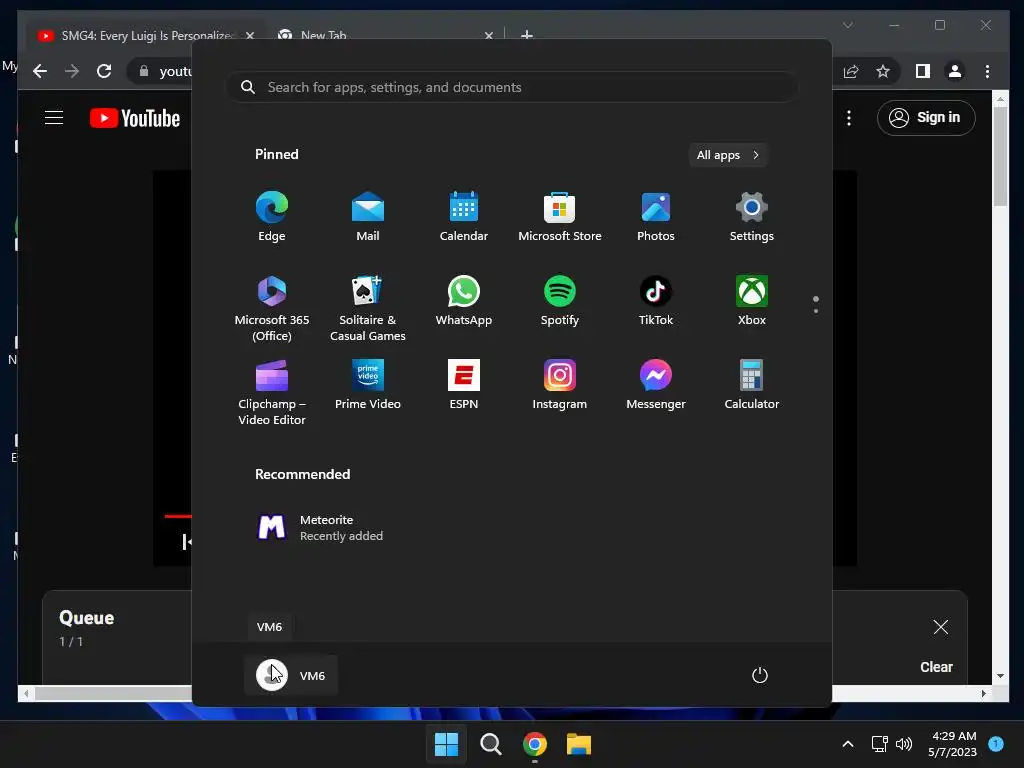Image resolution: width=1024 pixels, height=768 pixels.
Task: Launch the Calendar app
Action: (x=464, y=217)
